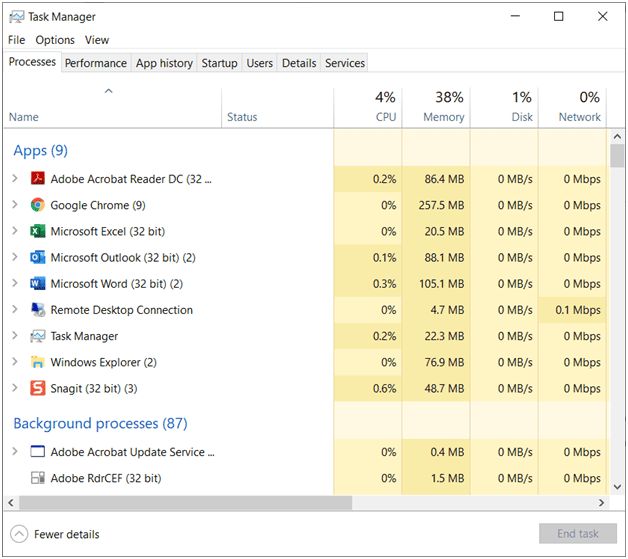Sort by the Name column header
Screen dimensions: 628x559
(x=113, y=108)
